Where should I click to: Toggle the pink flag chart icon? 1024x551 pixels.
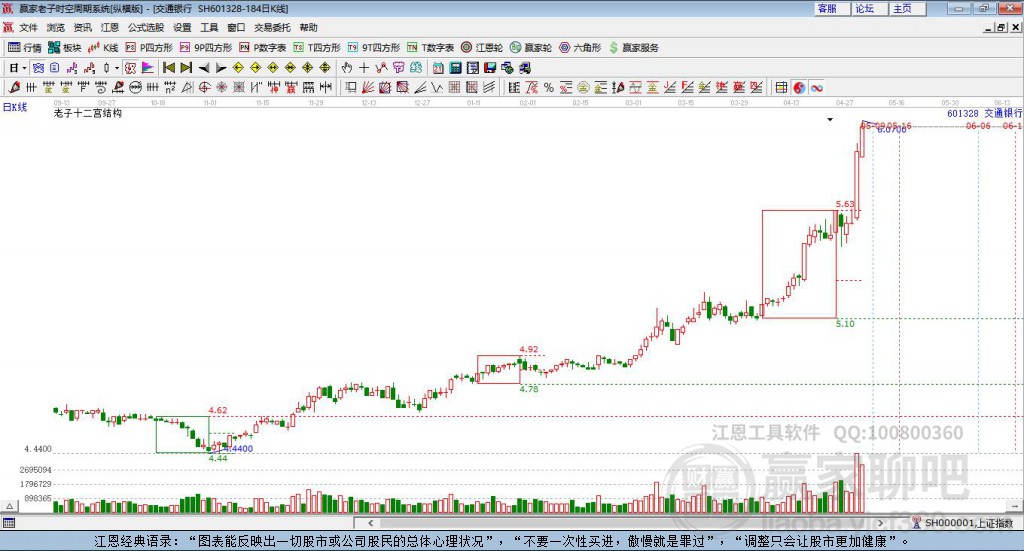(148, 68)
